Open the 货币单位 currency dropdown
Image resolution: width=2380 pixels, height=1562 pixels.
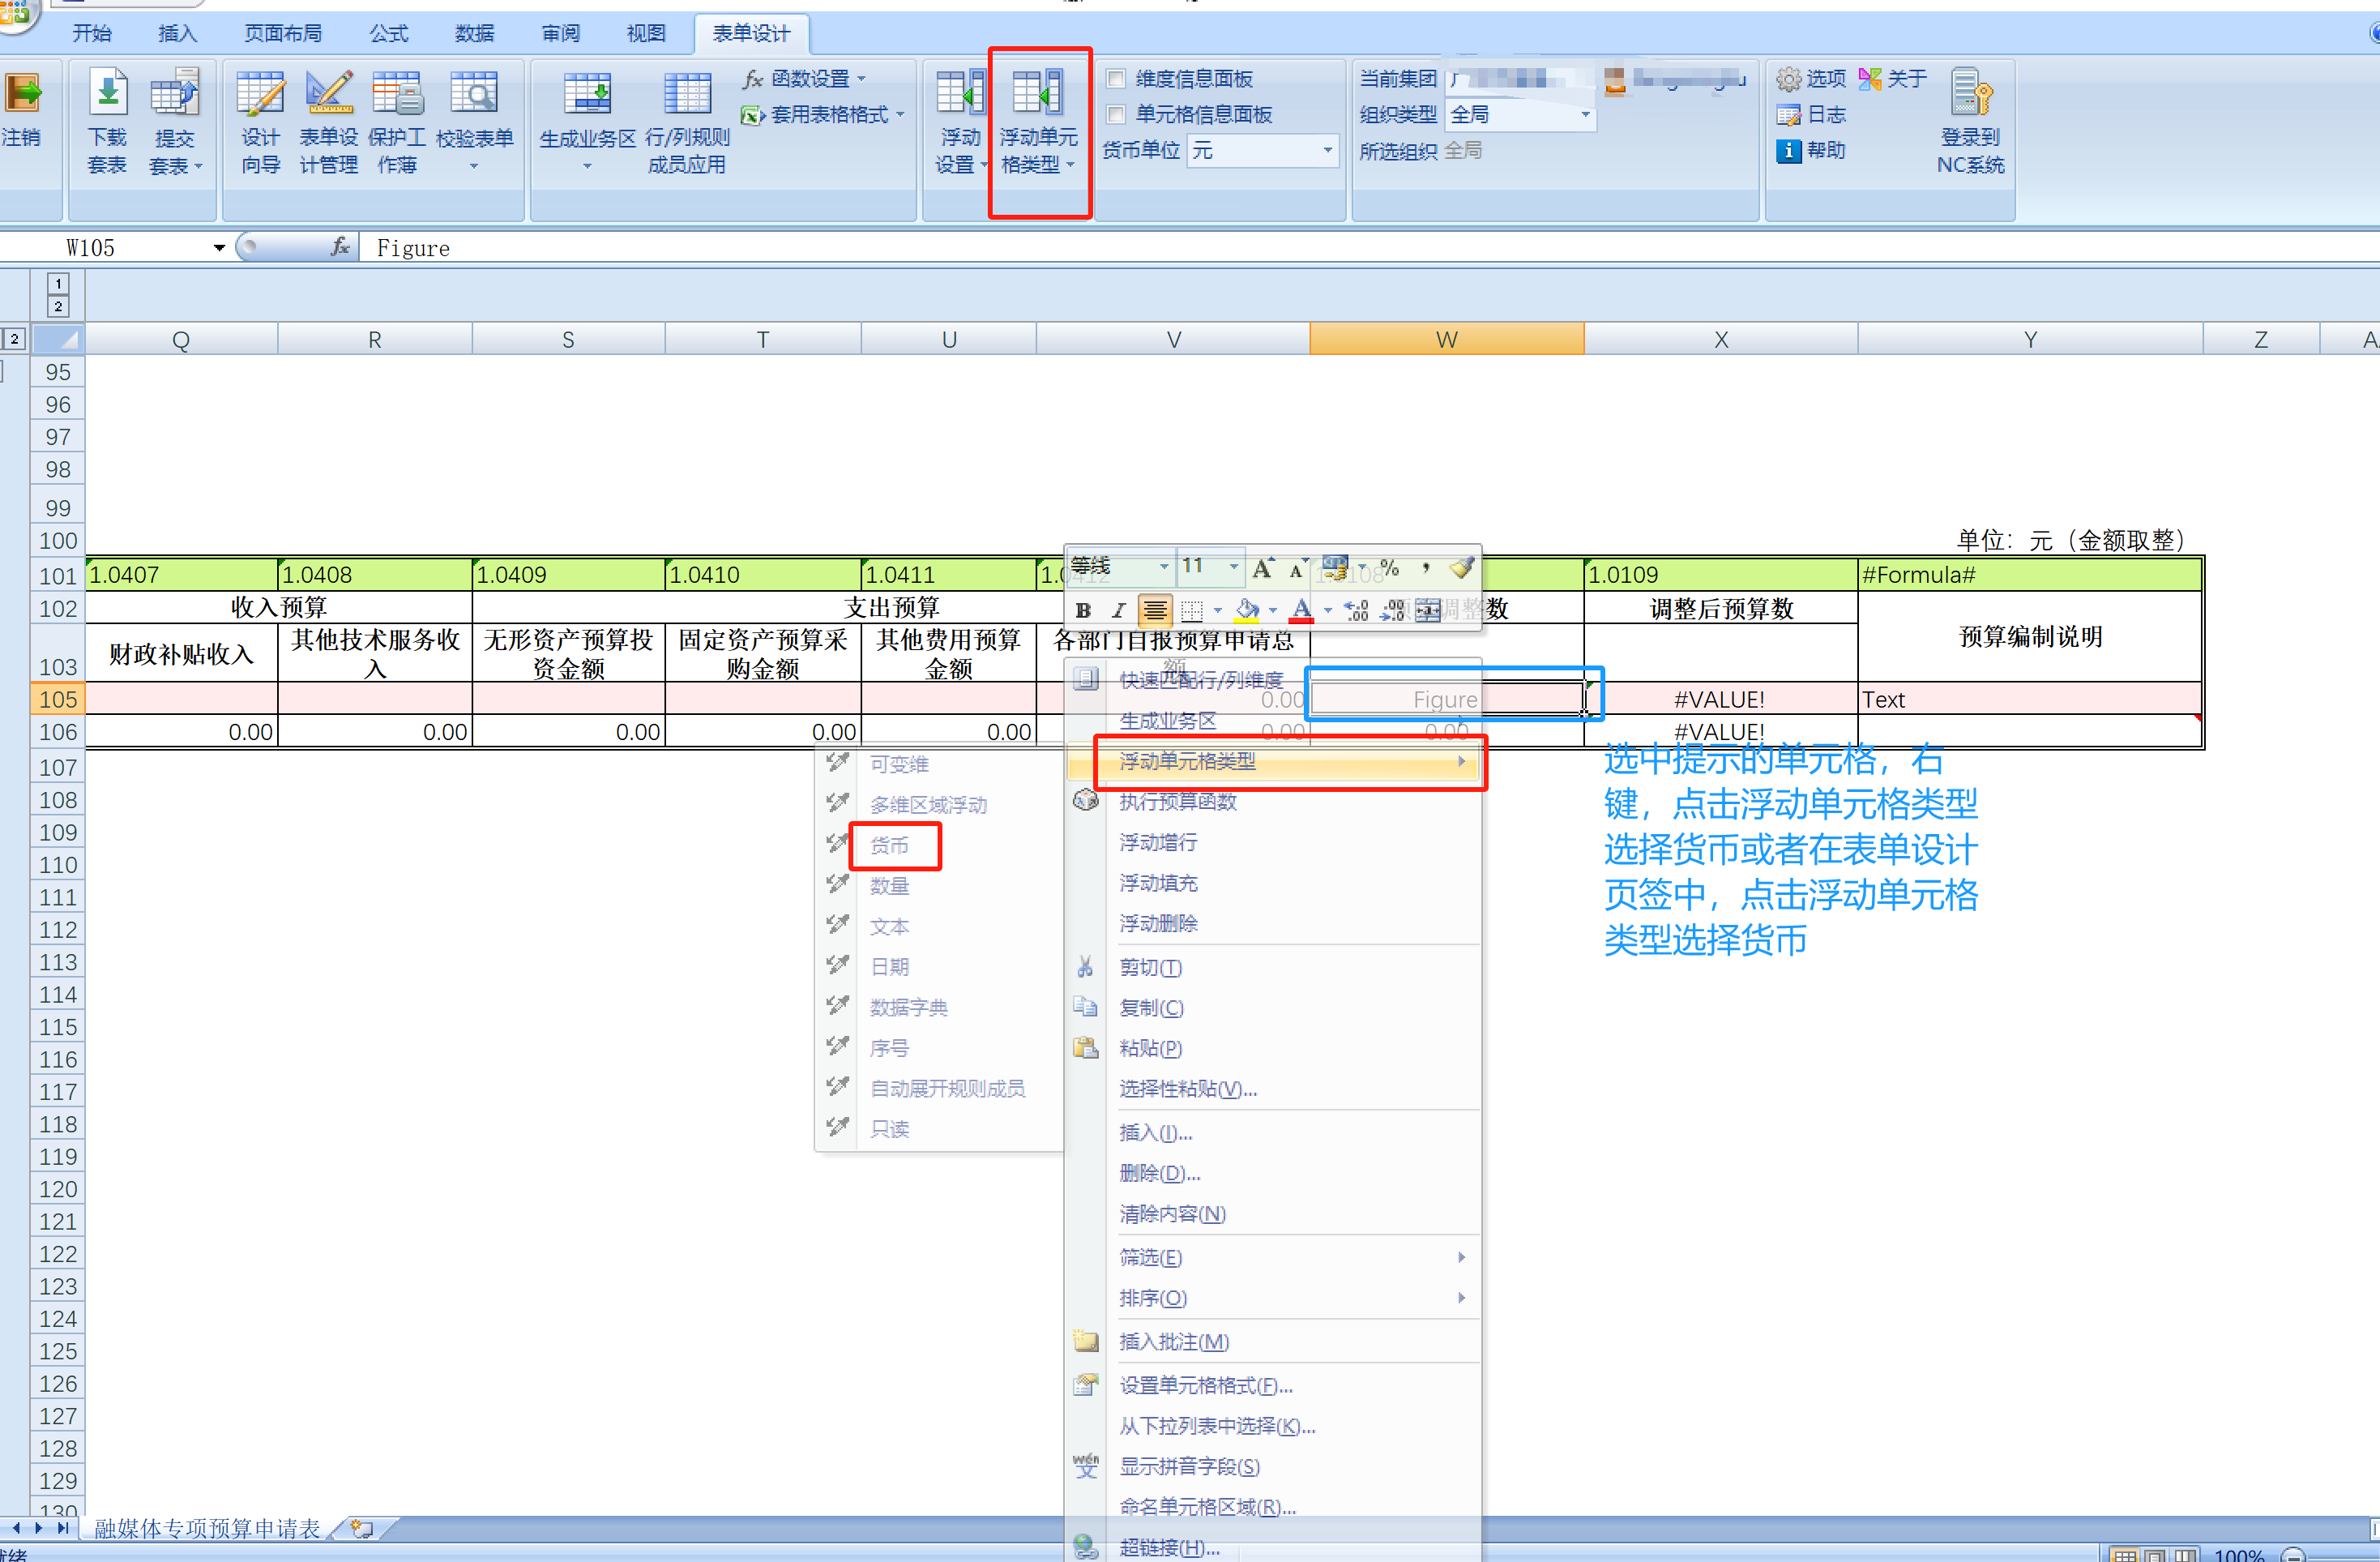[x=1328, y=151]
